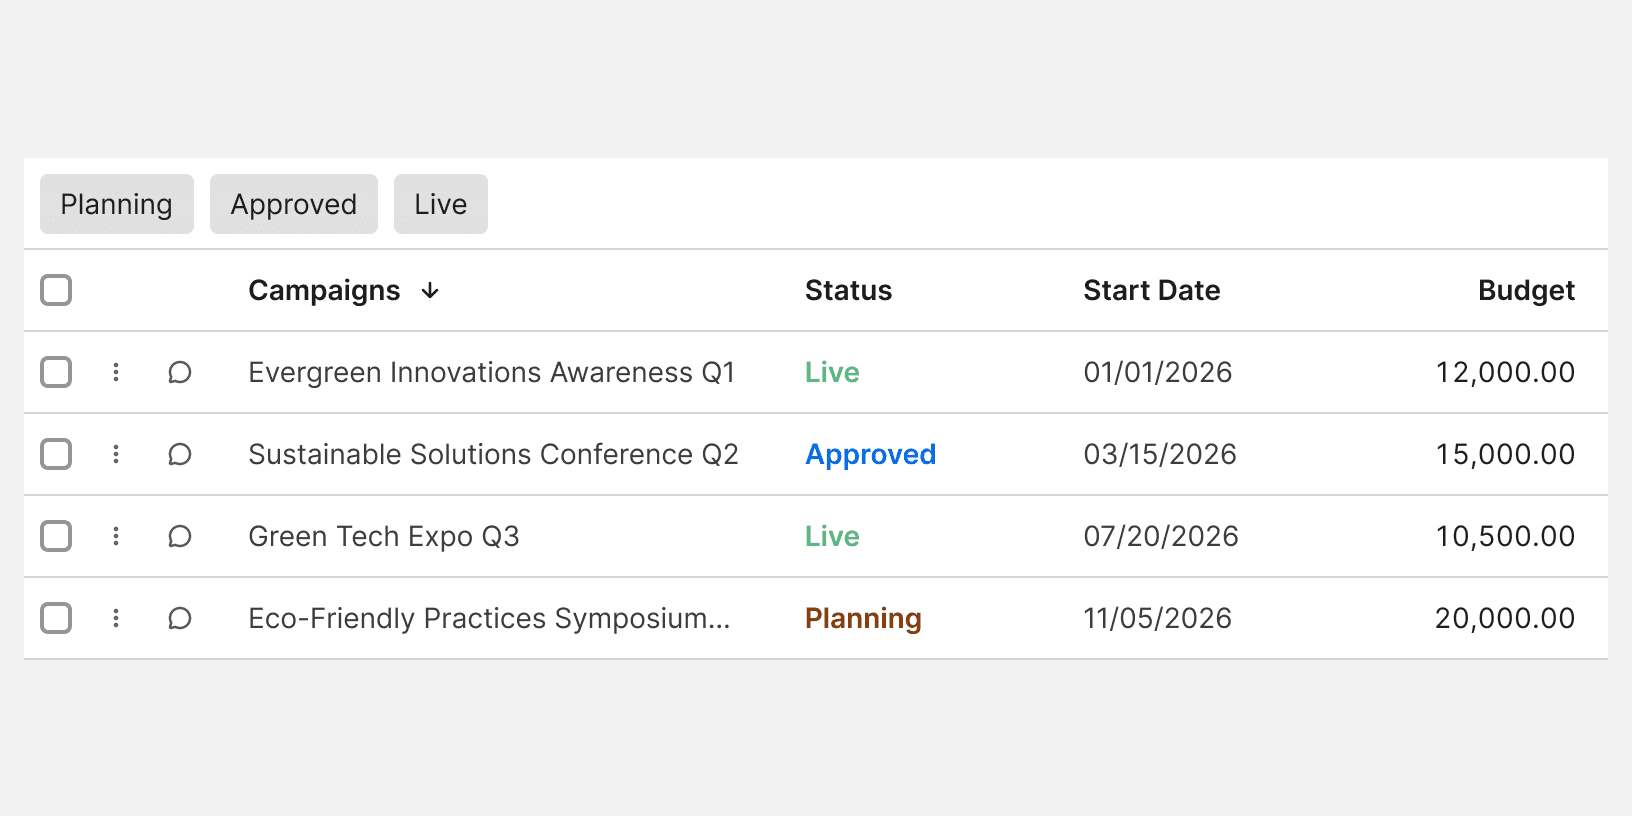Open more options for Sustainable Solutions Conference Q2
Image resolution: width=1632 pixels, height=816 pixels.
click(116, 454)
